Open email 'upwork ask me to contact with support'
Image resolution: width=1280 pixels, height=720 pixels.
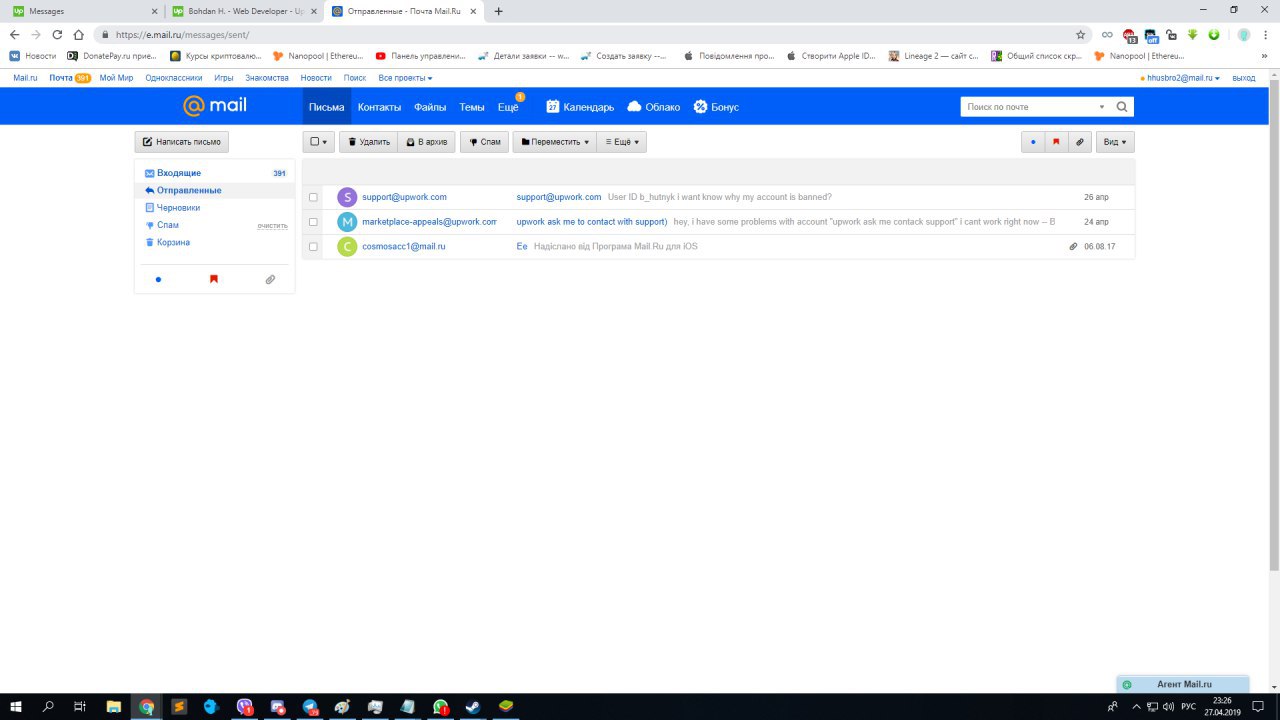tap(591, 222)
